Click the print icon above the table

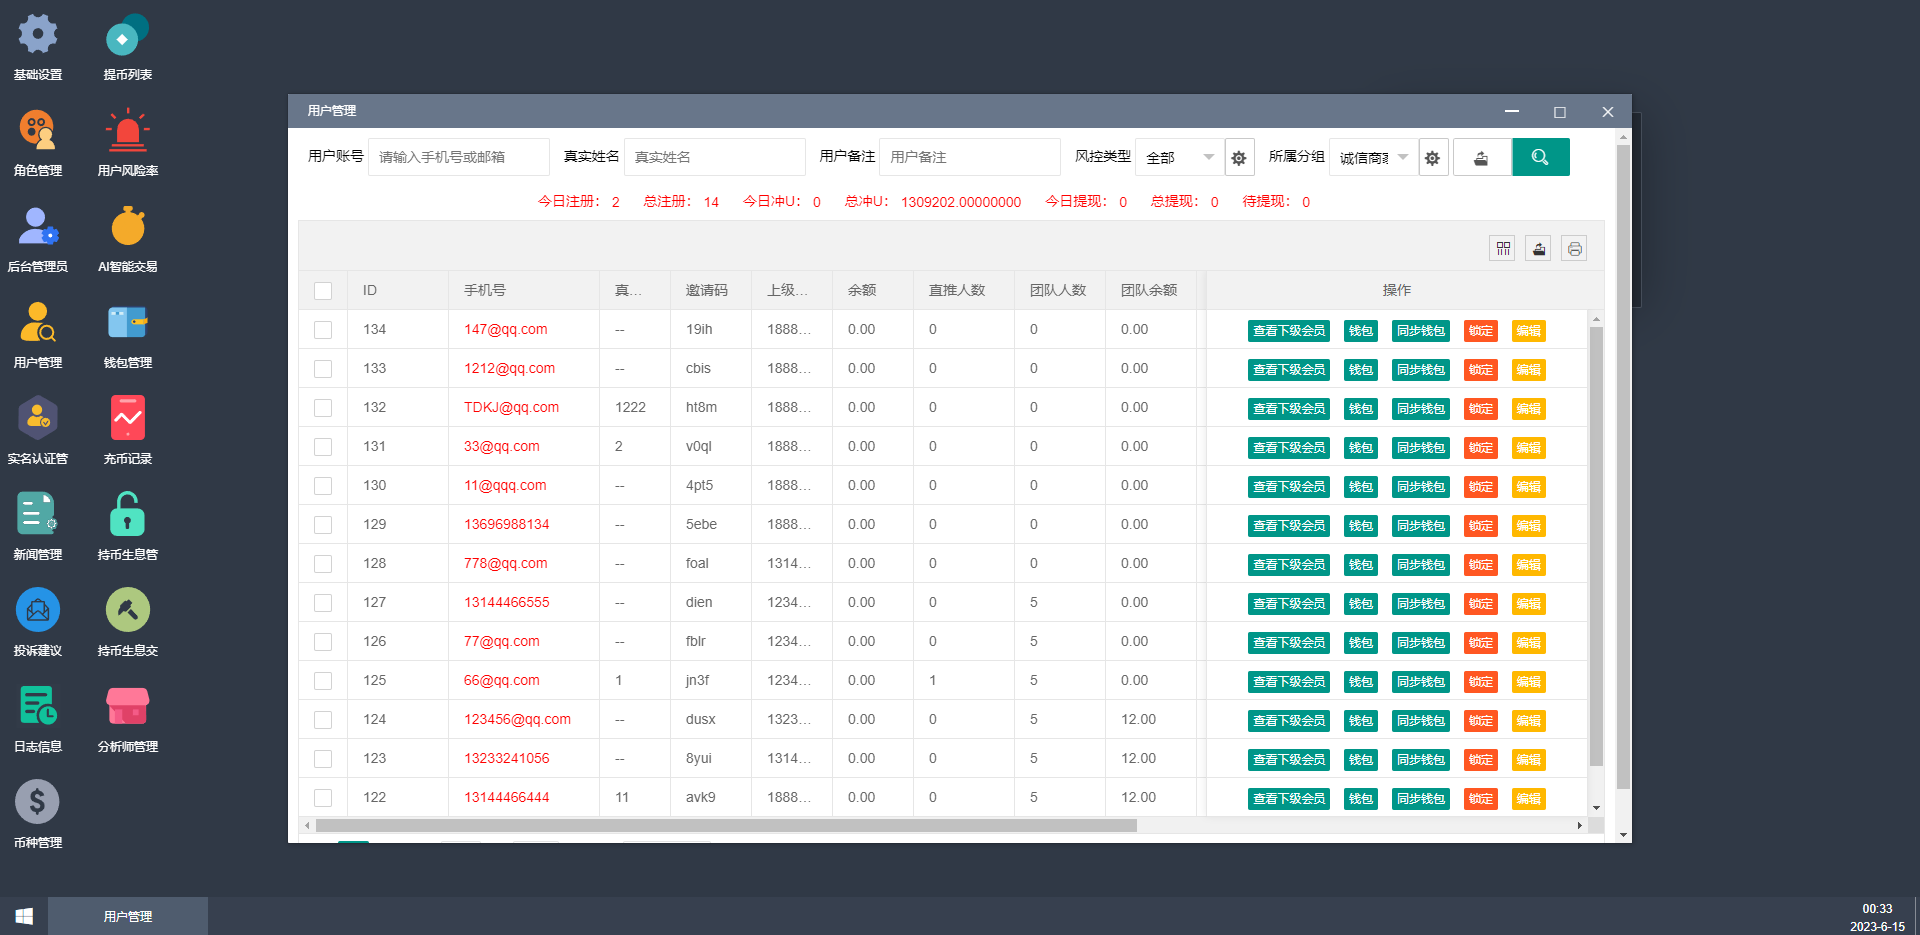pos(1574,249)
